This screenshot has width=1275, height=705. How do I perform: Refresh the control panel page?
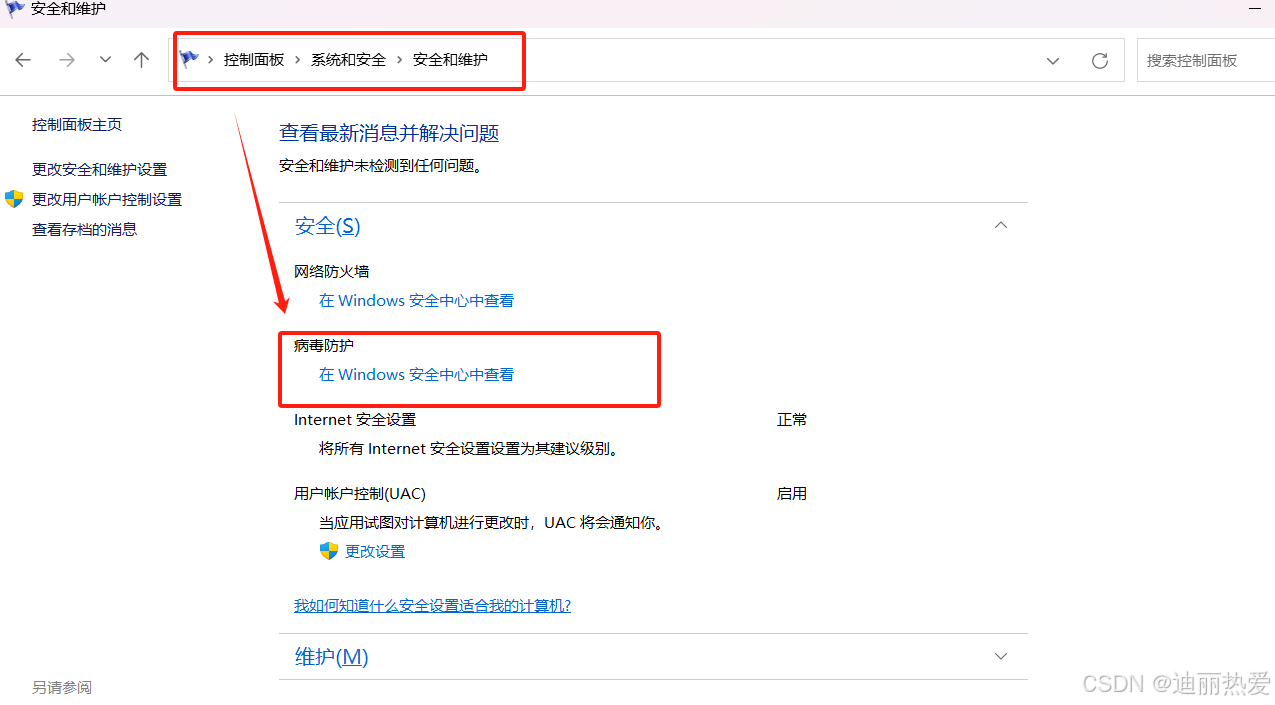click(1100, 61)
